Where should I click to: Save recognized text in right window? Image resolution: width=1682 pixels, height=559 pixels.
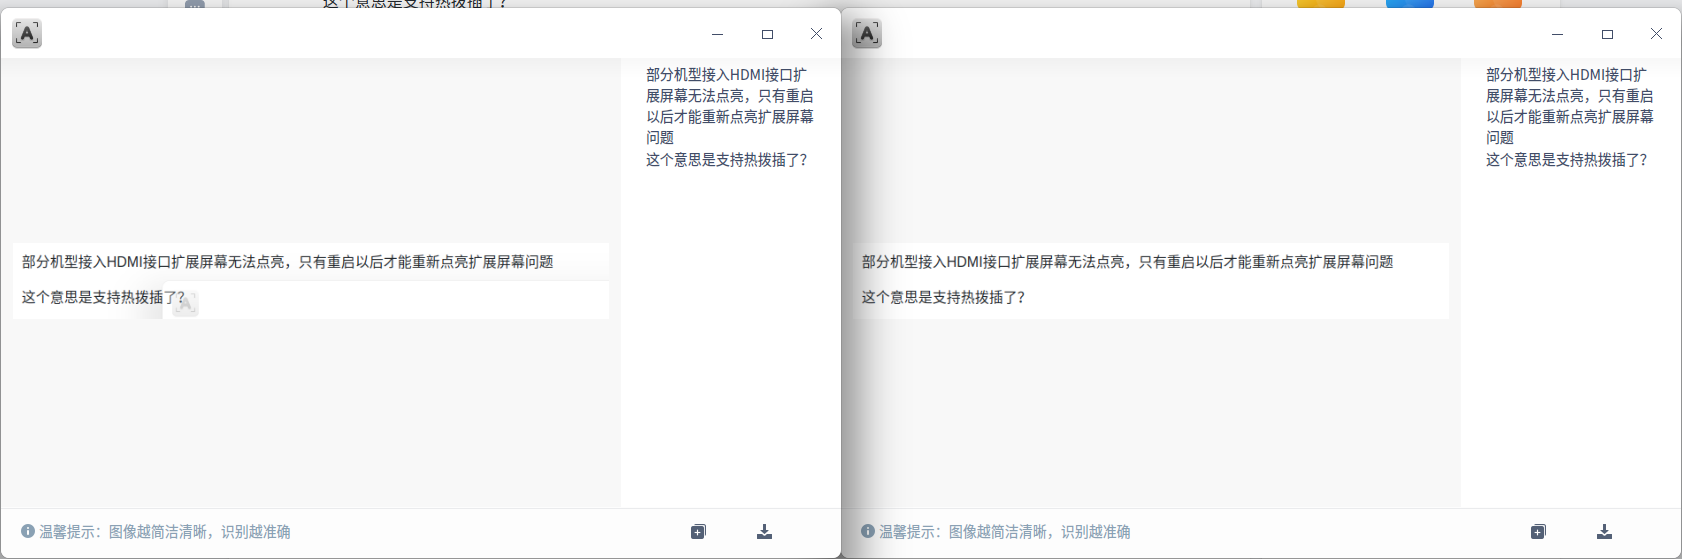(x=1604, y=532)
